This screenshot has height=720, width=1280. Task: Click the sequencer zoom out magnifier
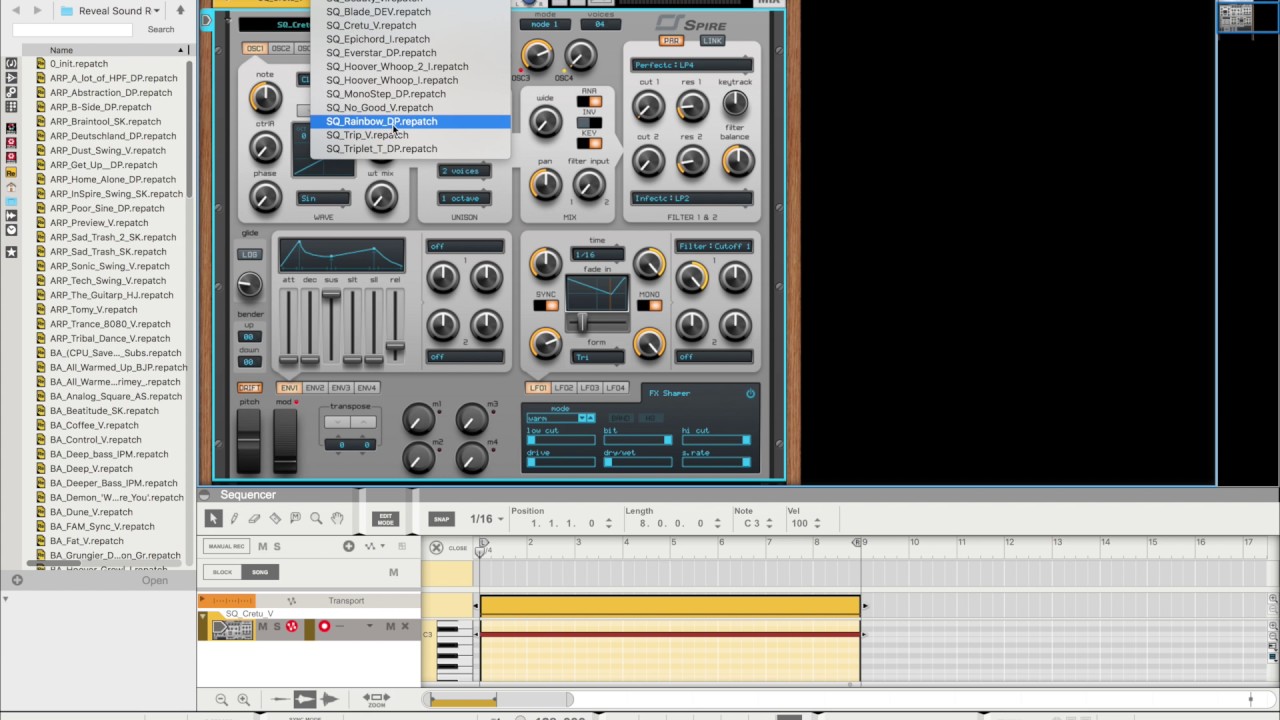coord(222,700)
